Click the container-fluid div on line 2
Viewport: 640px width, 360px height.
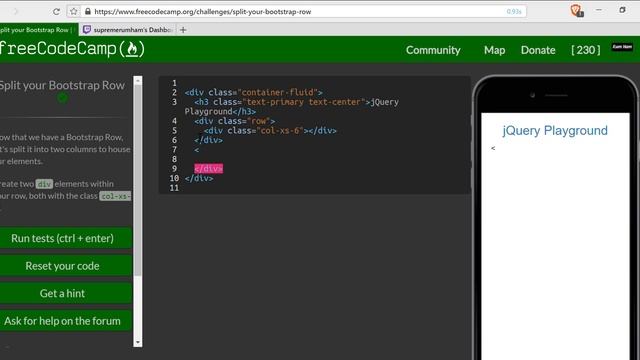click(x=253, y=92)
